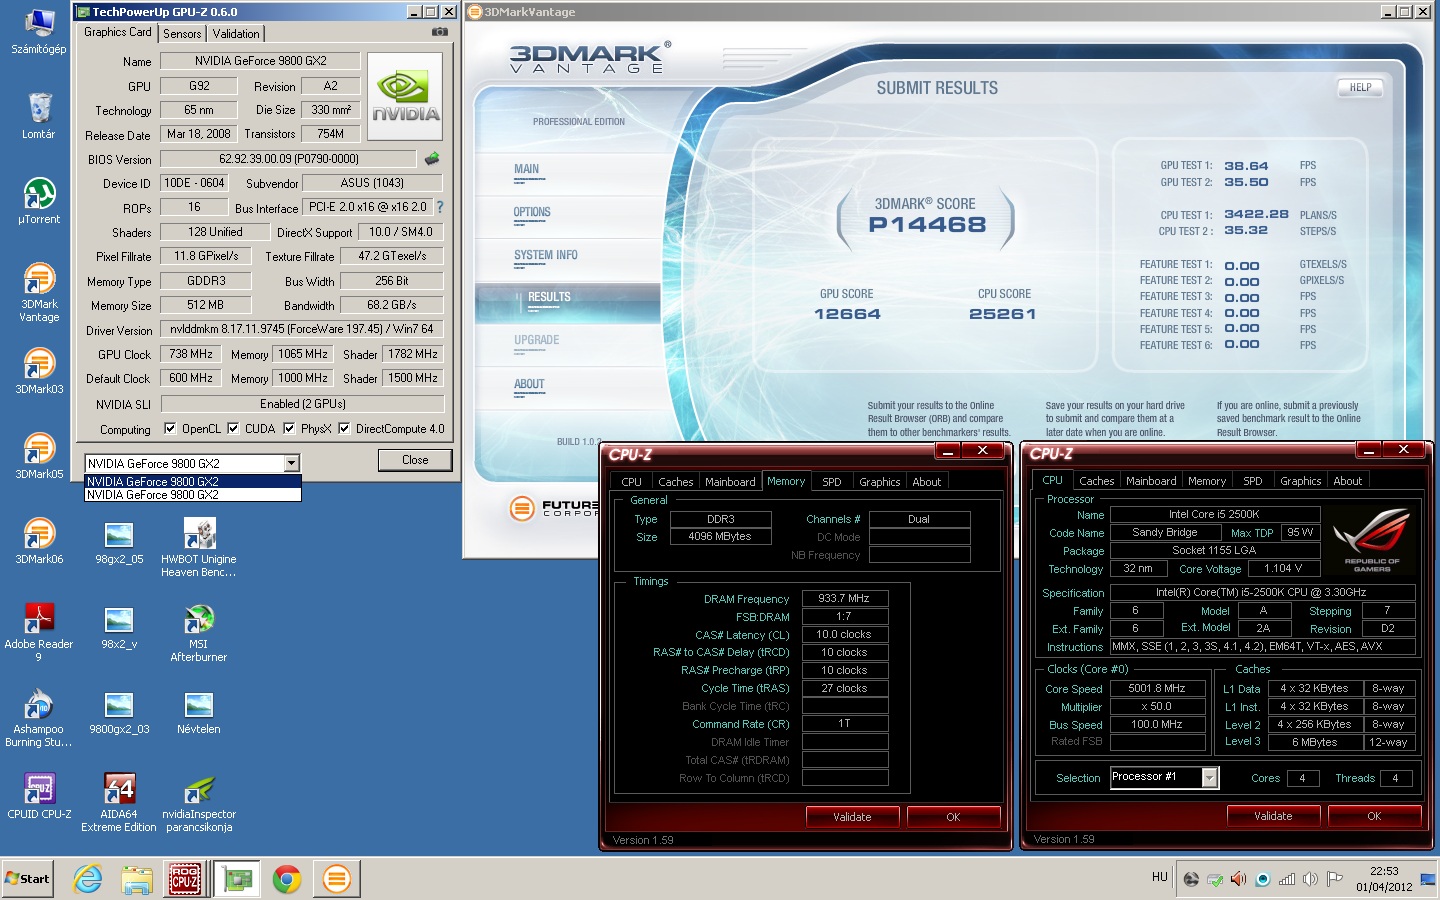The height and width of the screenshot is (900, 1440).
Task: Open the SPD tab in Memory CPU-Z window
Action: pos(832,481)
